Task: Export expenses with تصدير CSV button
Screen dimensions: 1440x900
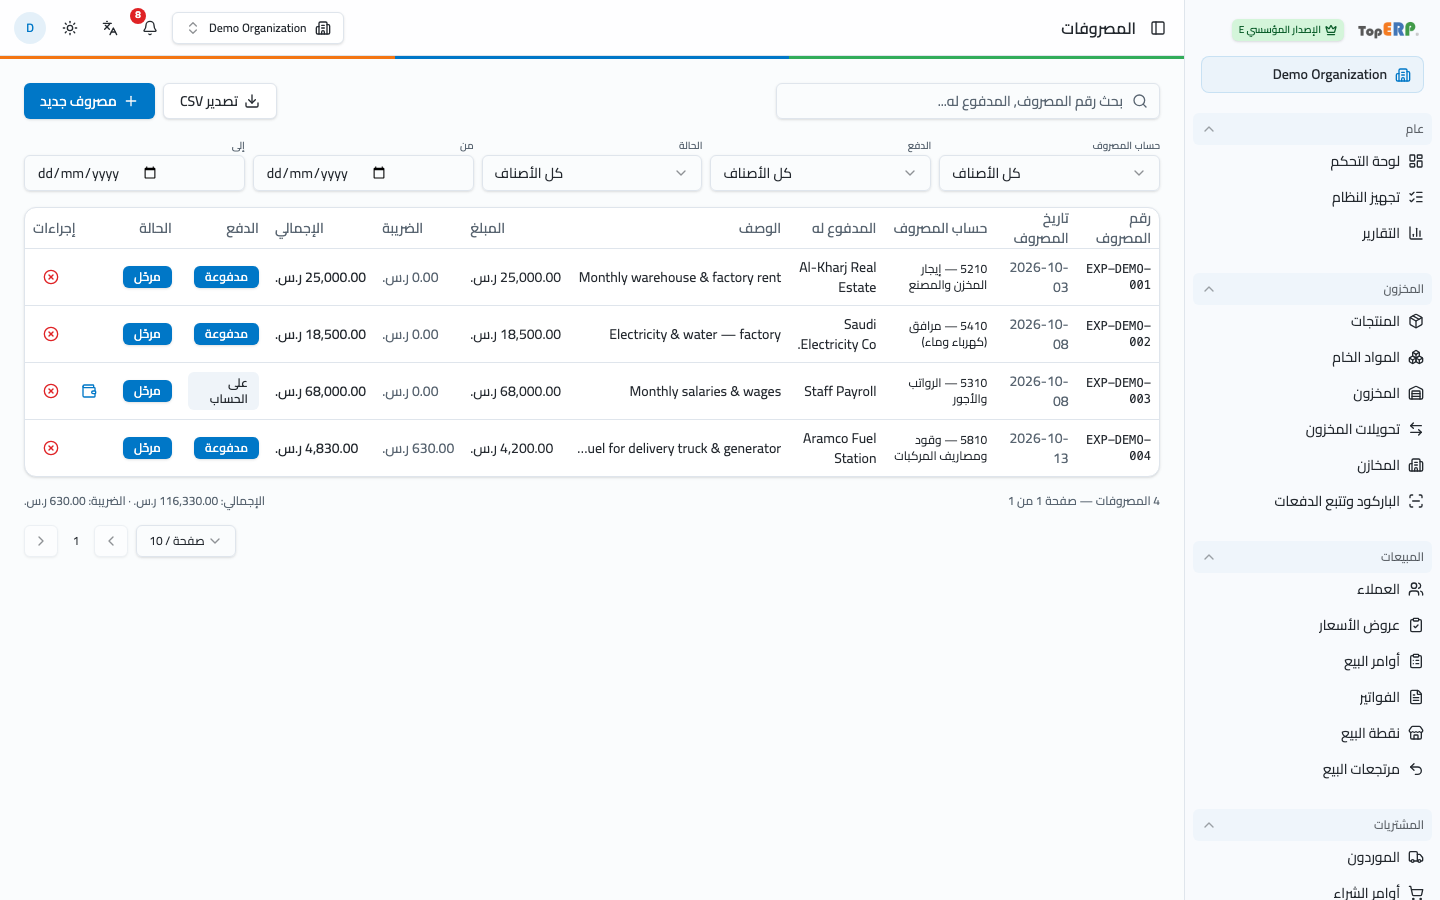Action: click(x=220, y=101)
